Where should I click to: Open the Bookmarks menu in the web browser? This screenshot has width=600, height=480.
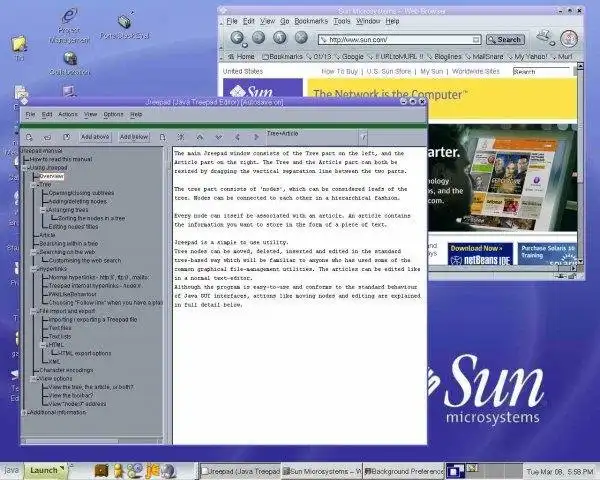coord(311,21)
